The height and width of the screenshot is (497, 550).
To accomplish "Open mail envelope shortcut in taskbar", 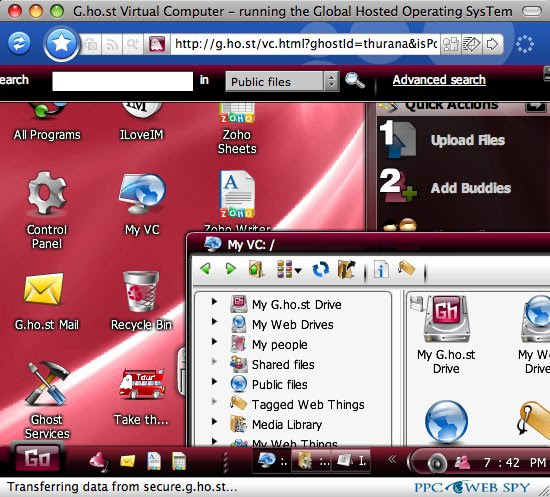I will tap(128, 461).
